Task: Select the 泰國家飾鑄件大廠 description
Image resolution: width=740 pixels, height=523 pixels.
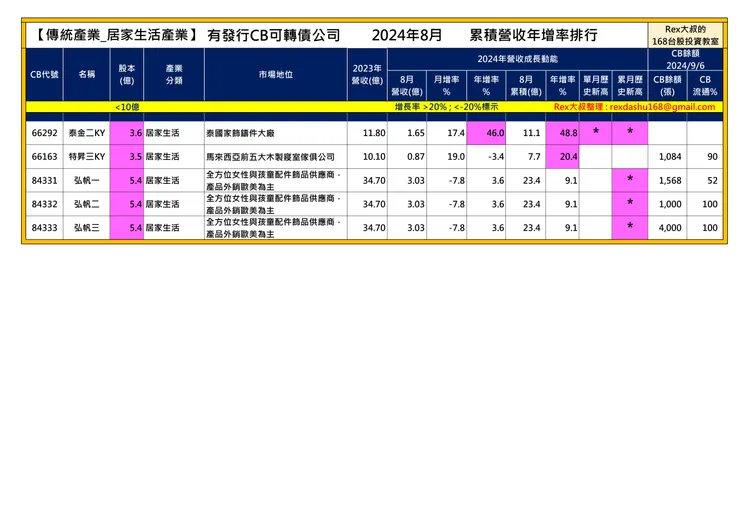Action: point(240,133)
